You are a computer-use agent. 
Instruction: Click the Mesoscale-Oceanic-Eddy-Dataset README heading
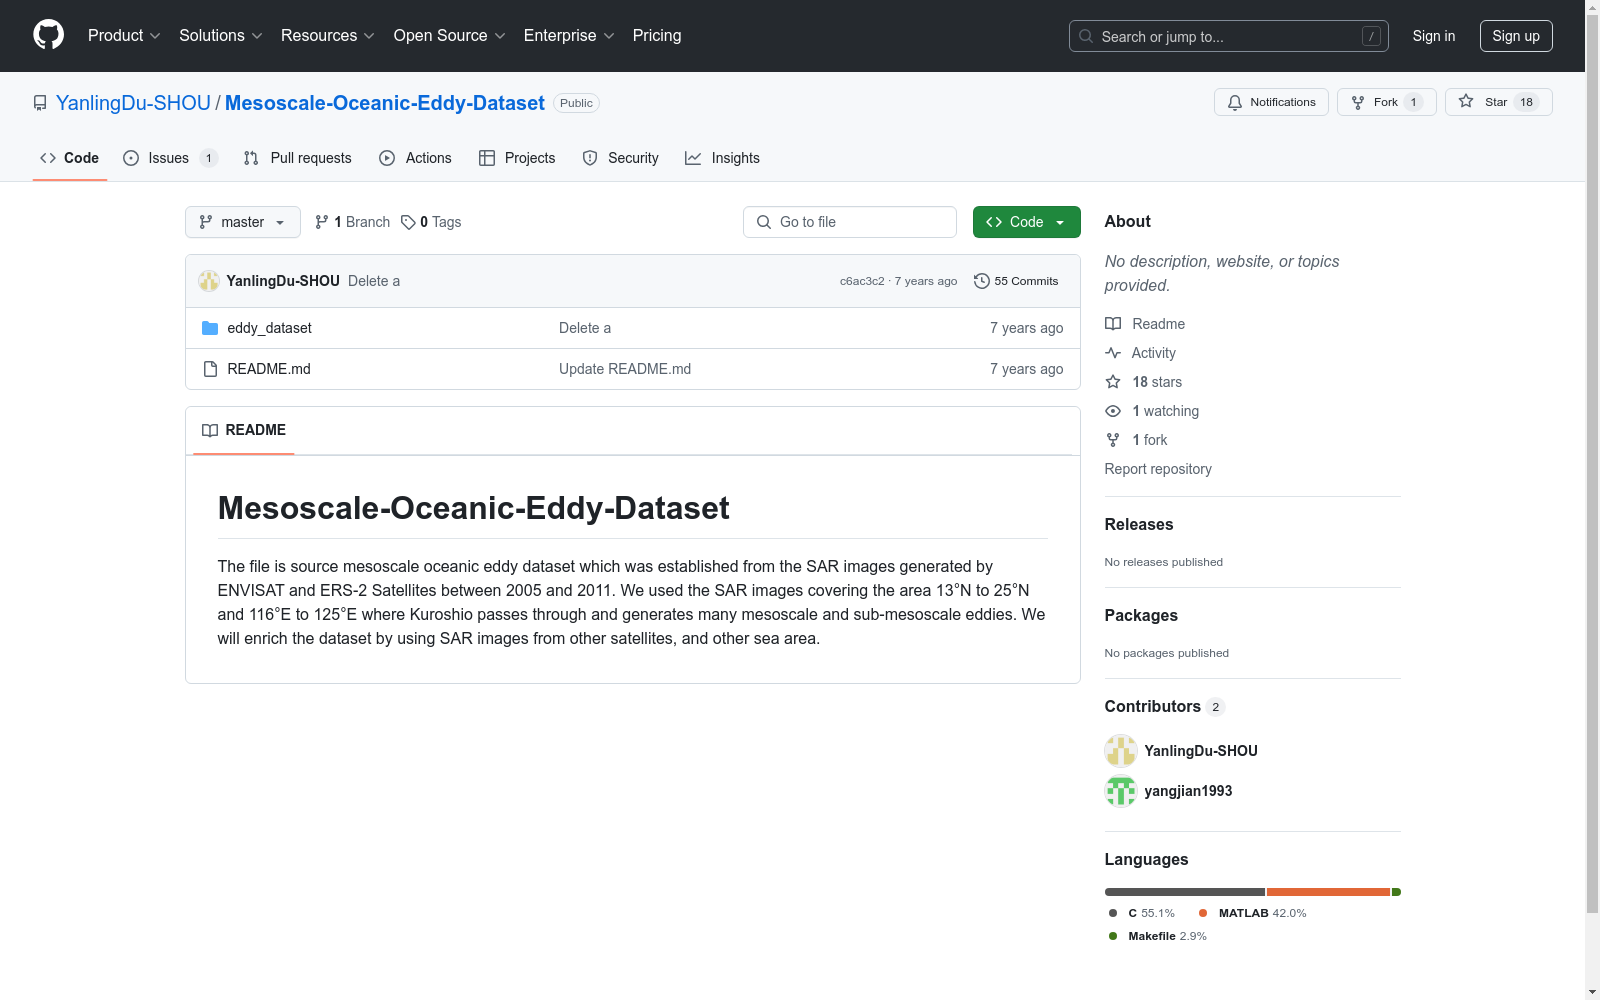[474, 508]
